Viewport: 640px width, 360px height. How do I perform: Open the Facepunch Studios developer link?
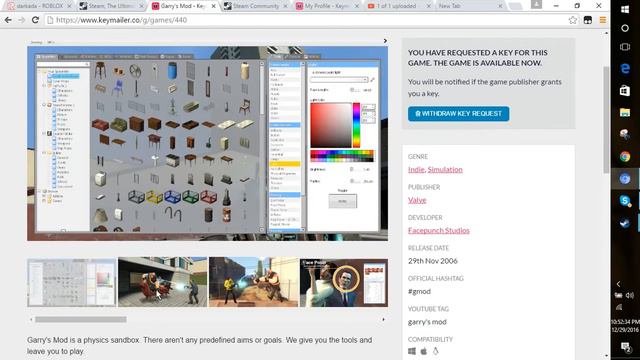tap(438, 230)
